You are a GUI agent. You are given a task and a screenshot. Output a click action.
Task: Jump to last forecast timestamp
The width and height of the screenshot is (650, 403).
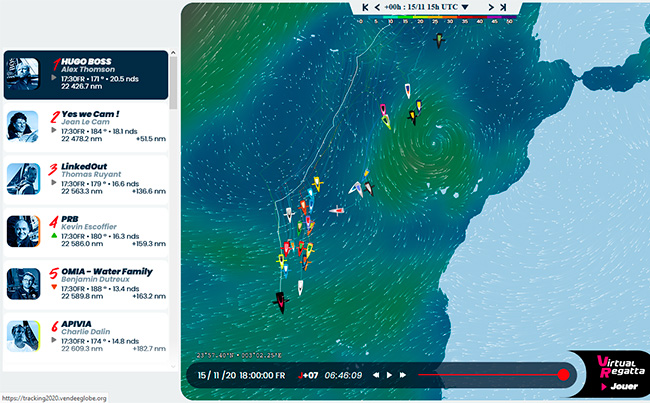click(503, 7)
